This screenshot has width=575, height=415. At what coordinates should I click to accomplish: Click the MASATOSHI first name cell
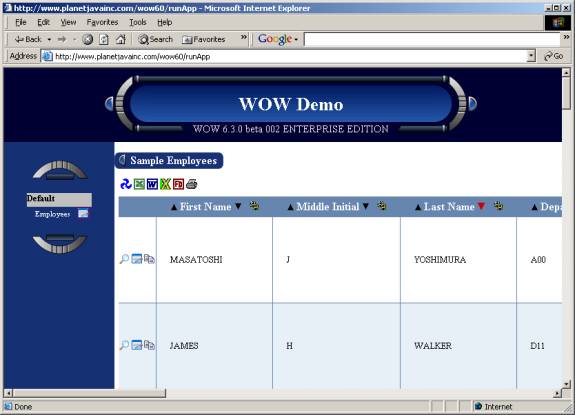[x=215, y=260]
